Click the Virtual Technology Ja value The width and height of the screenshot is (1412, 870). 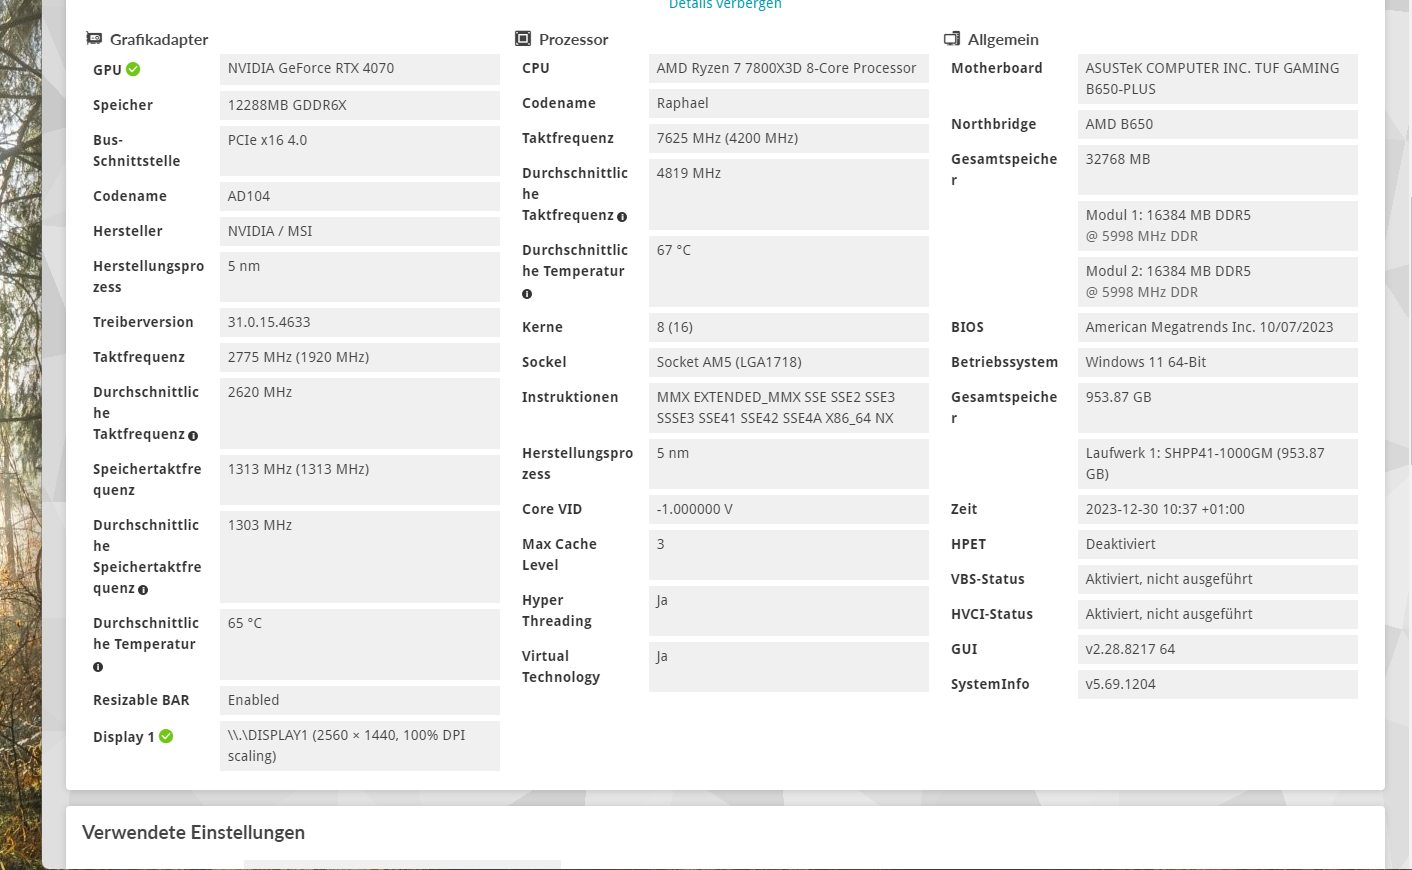click(x=789, y=667)
